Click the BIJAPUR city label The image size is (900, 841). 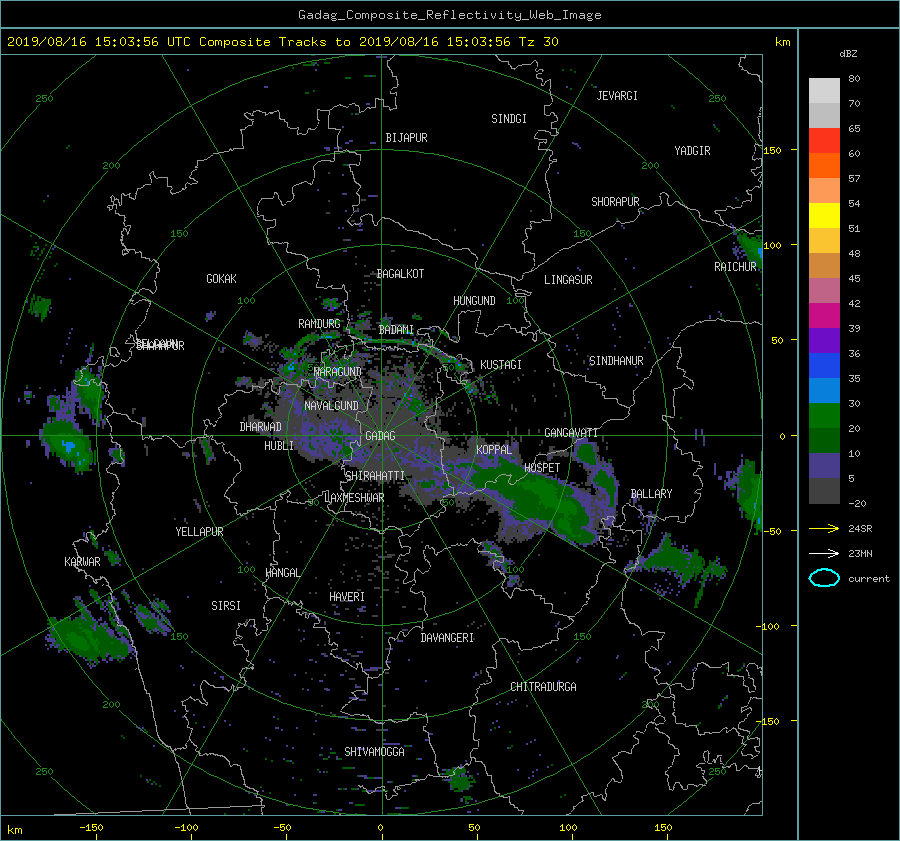(406, 138)
